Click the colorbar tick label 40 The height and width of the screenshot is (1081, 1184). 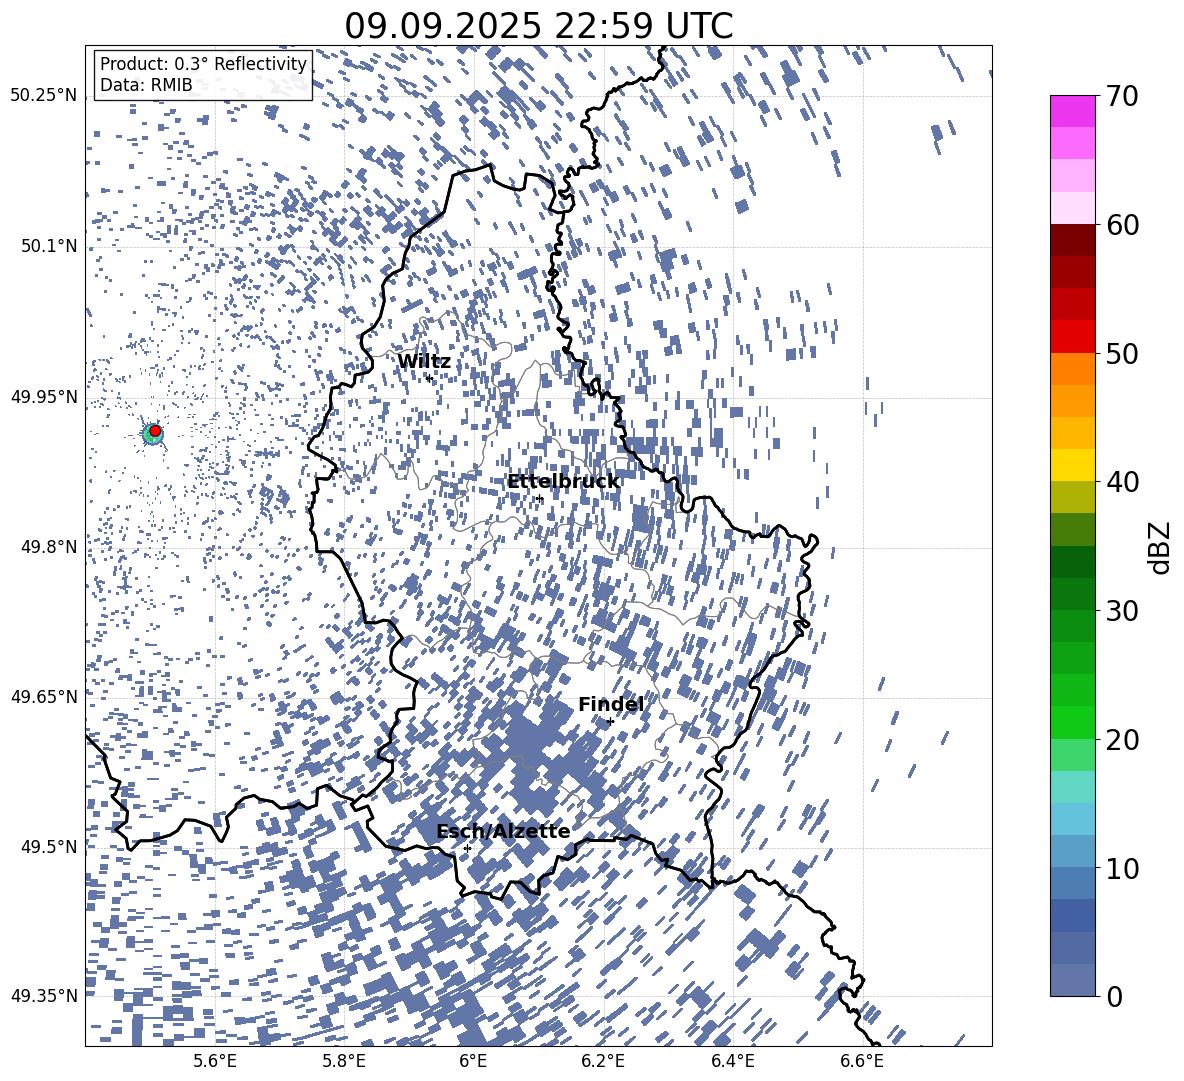(1122, 482)
